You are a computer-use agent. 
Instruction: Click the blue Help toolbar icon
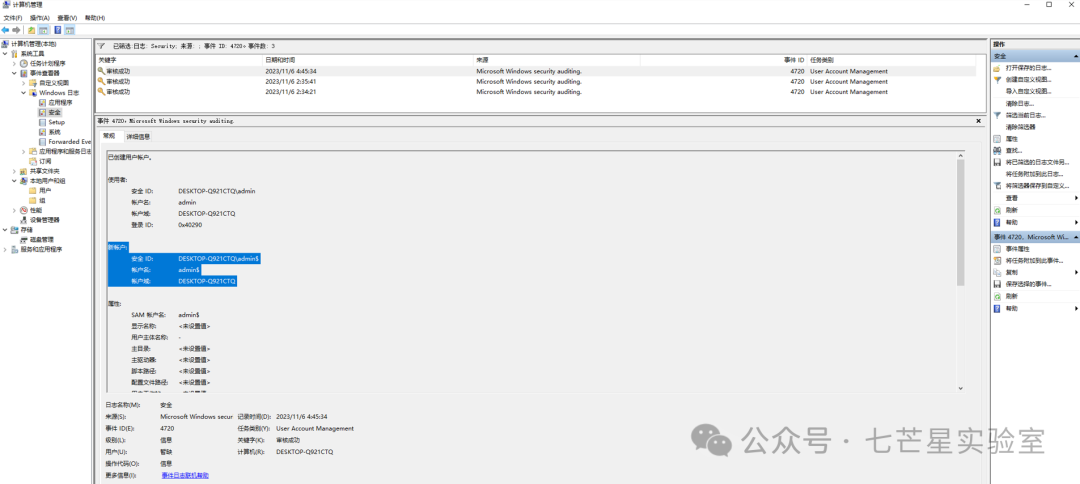coord(58,30)
